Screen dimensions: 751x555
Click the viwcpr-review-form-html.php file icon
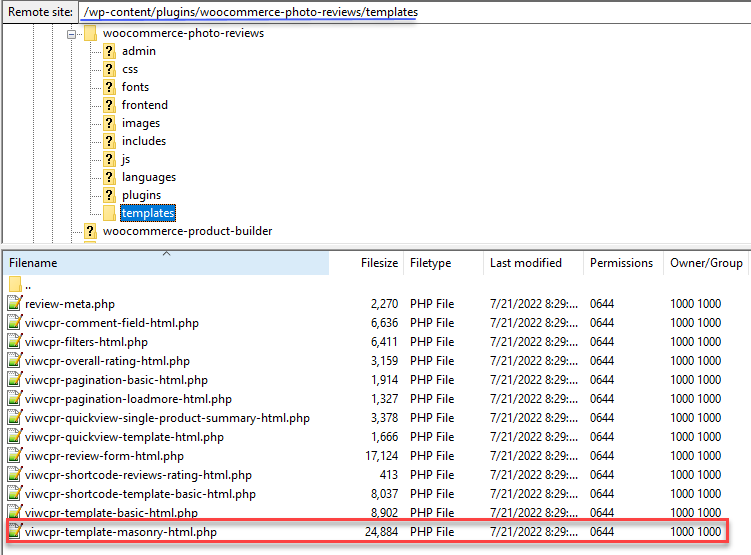(x=15, y=455)
